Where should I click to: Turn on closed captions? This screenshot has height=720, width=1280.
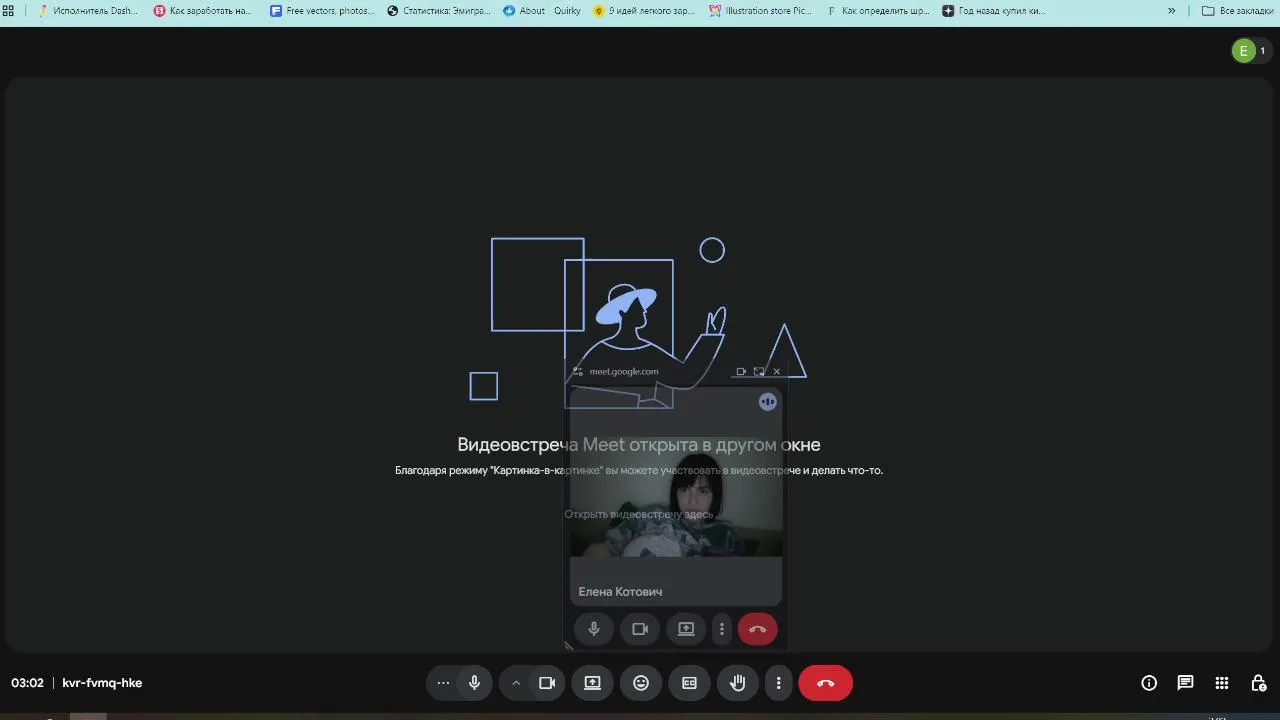point(689,683)
